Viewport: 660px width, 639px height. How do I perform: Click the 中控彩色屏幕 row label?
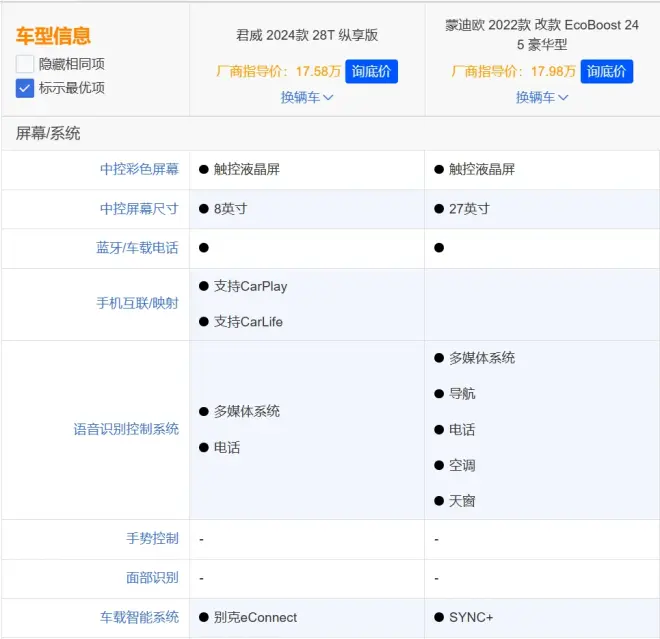139,170
